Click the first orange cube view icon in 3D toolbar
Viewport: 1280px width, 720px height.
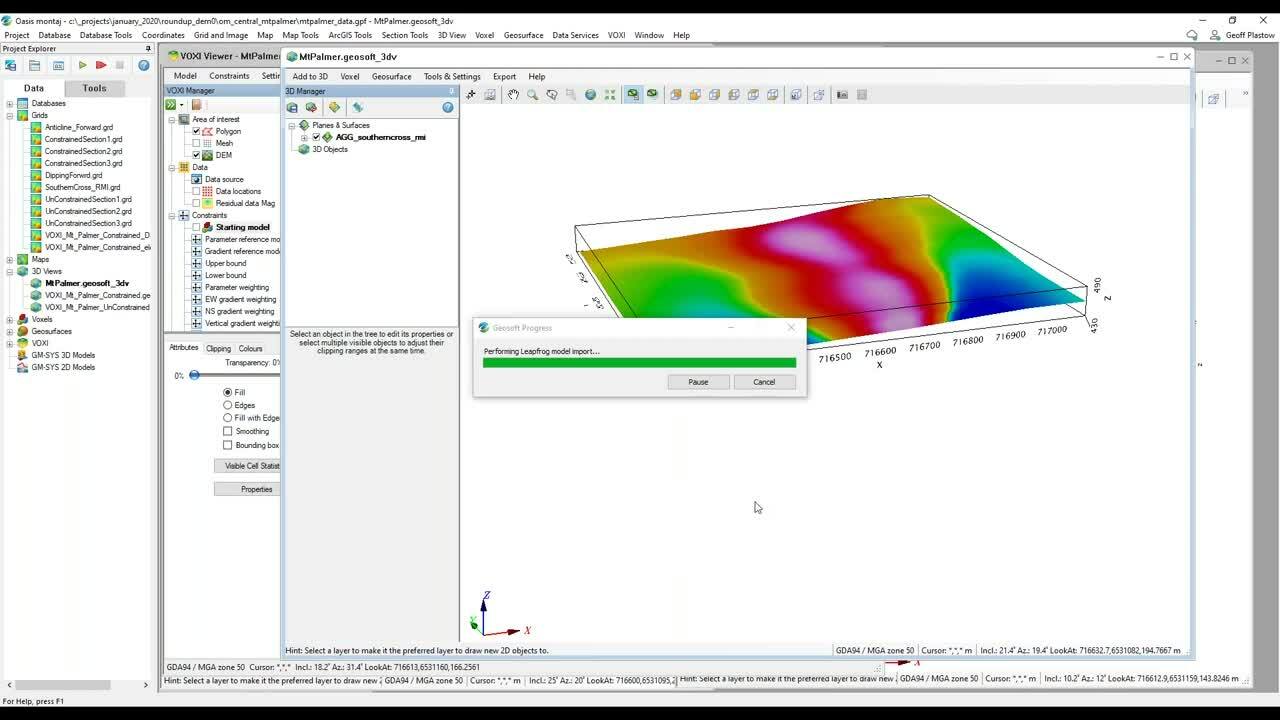[676, 94]
